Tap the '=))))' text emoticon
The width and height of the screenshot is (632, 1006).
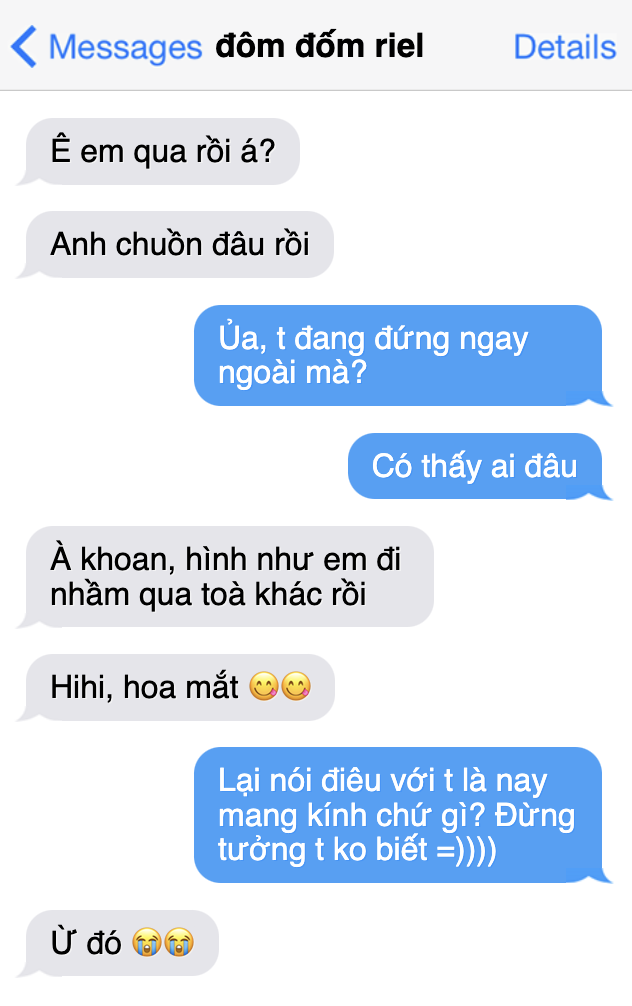pos(466,850)
